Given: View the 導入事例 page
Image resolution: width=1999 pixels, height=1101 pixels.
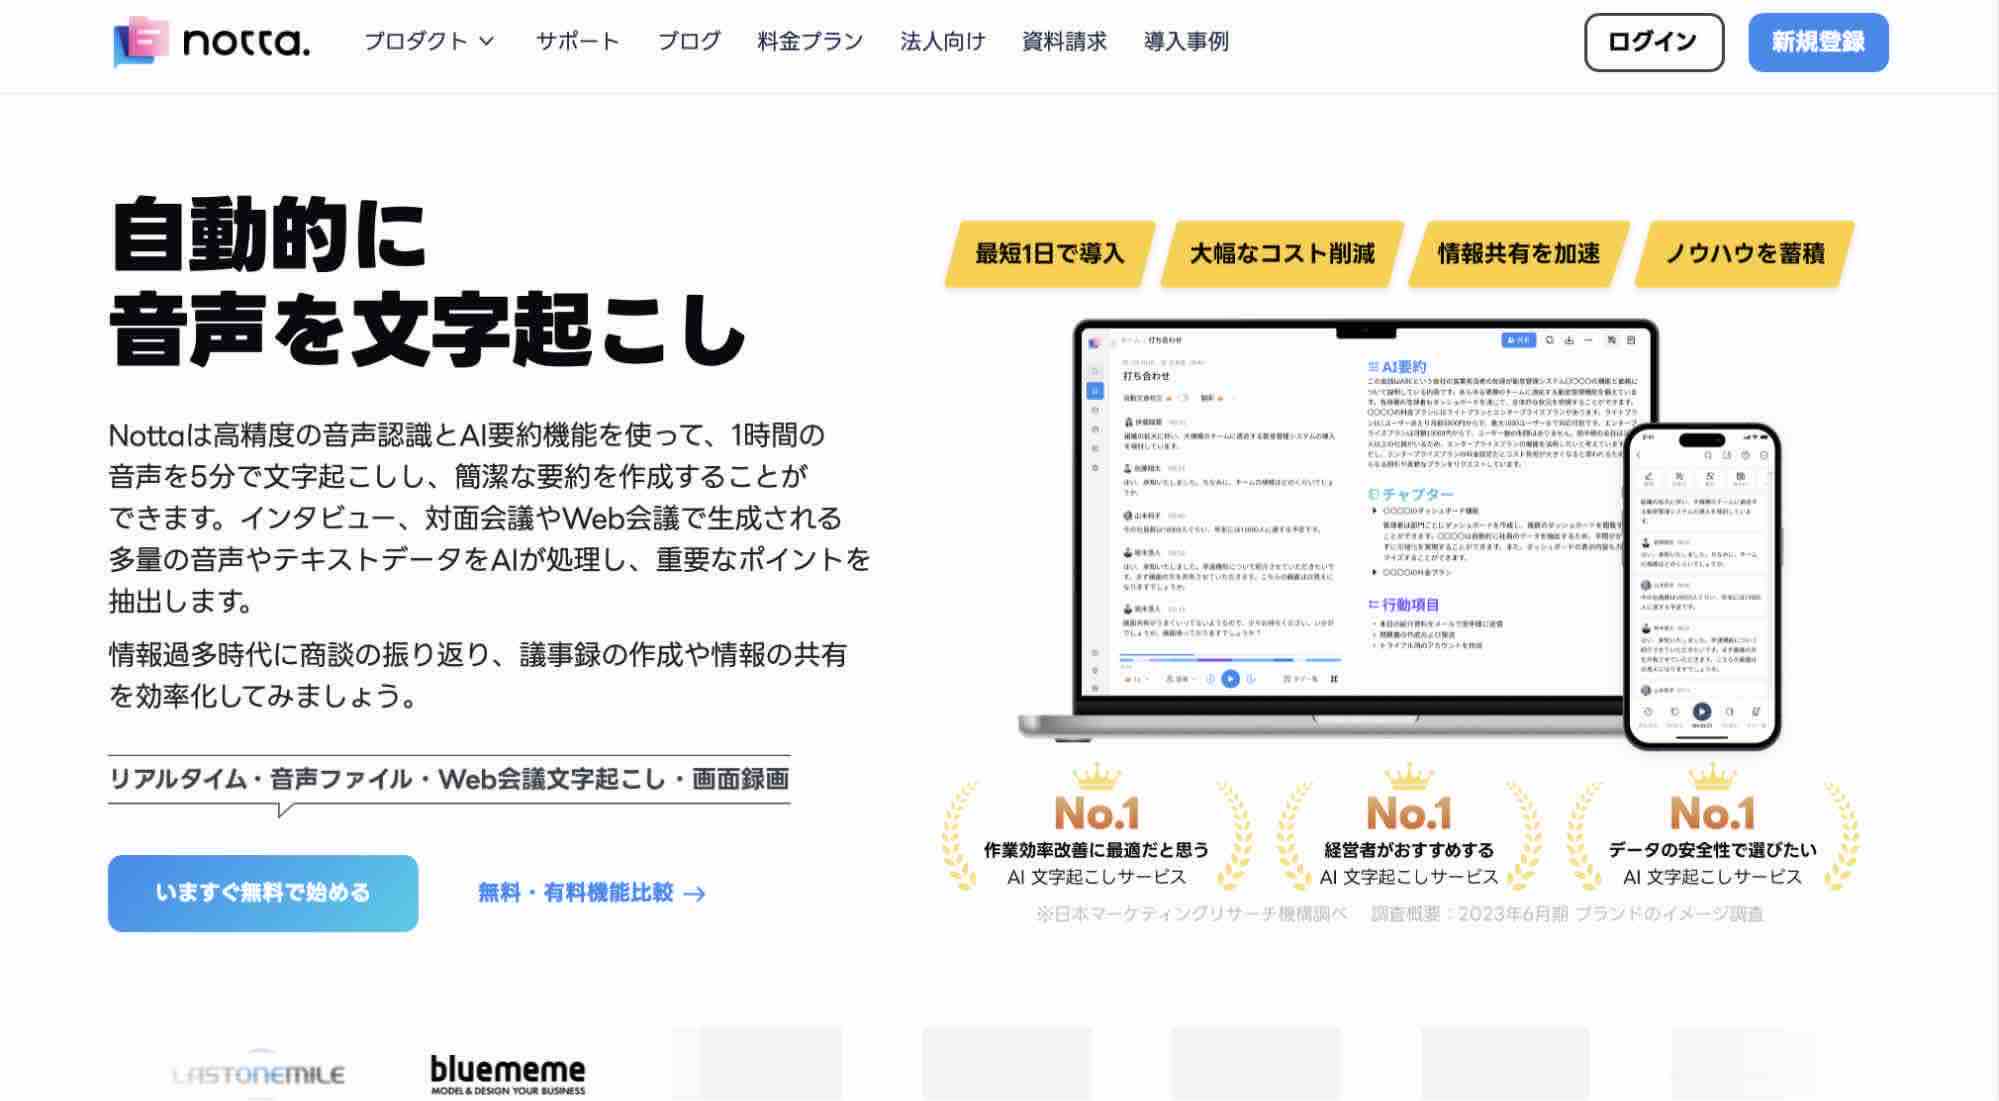Looking at the screenshot, I should (x=1186, y=41).
